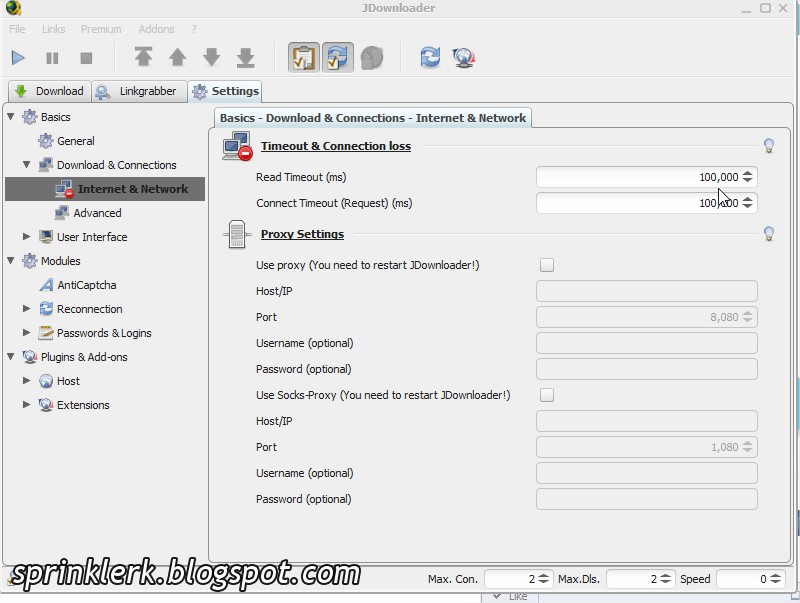Click the Socks Port 1,080 field

tap(647, 447)
